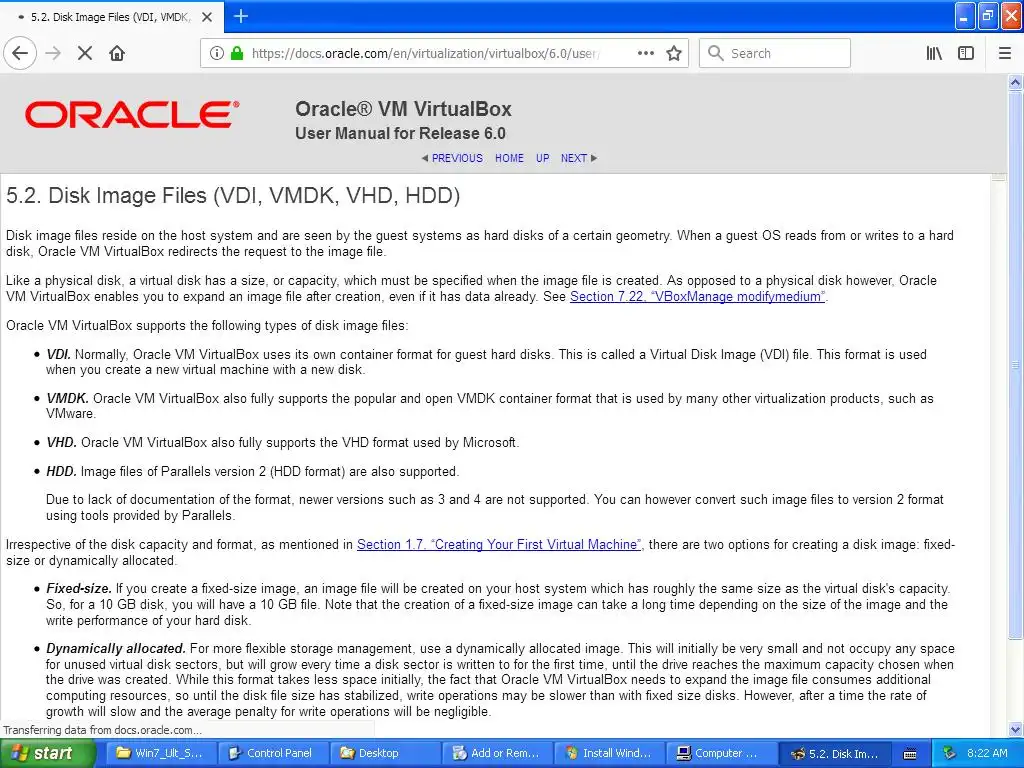Click Transferring data status bar text
This screenshot has width=1024, height=768.
(103, 730)
